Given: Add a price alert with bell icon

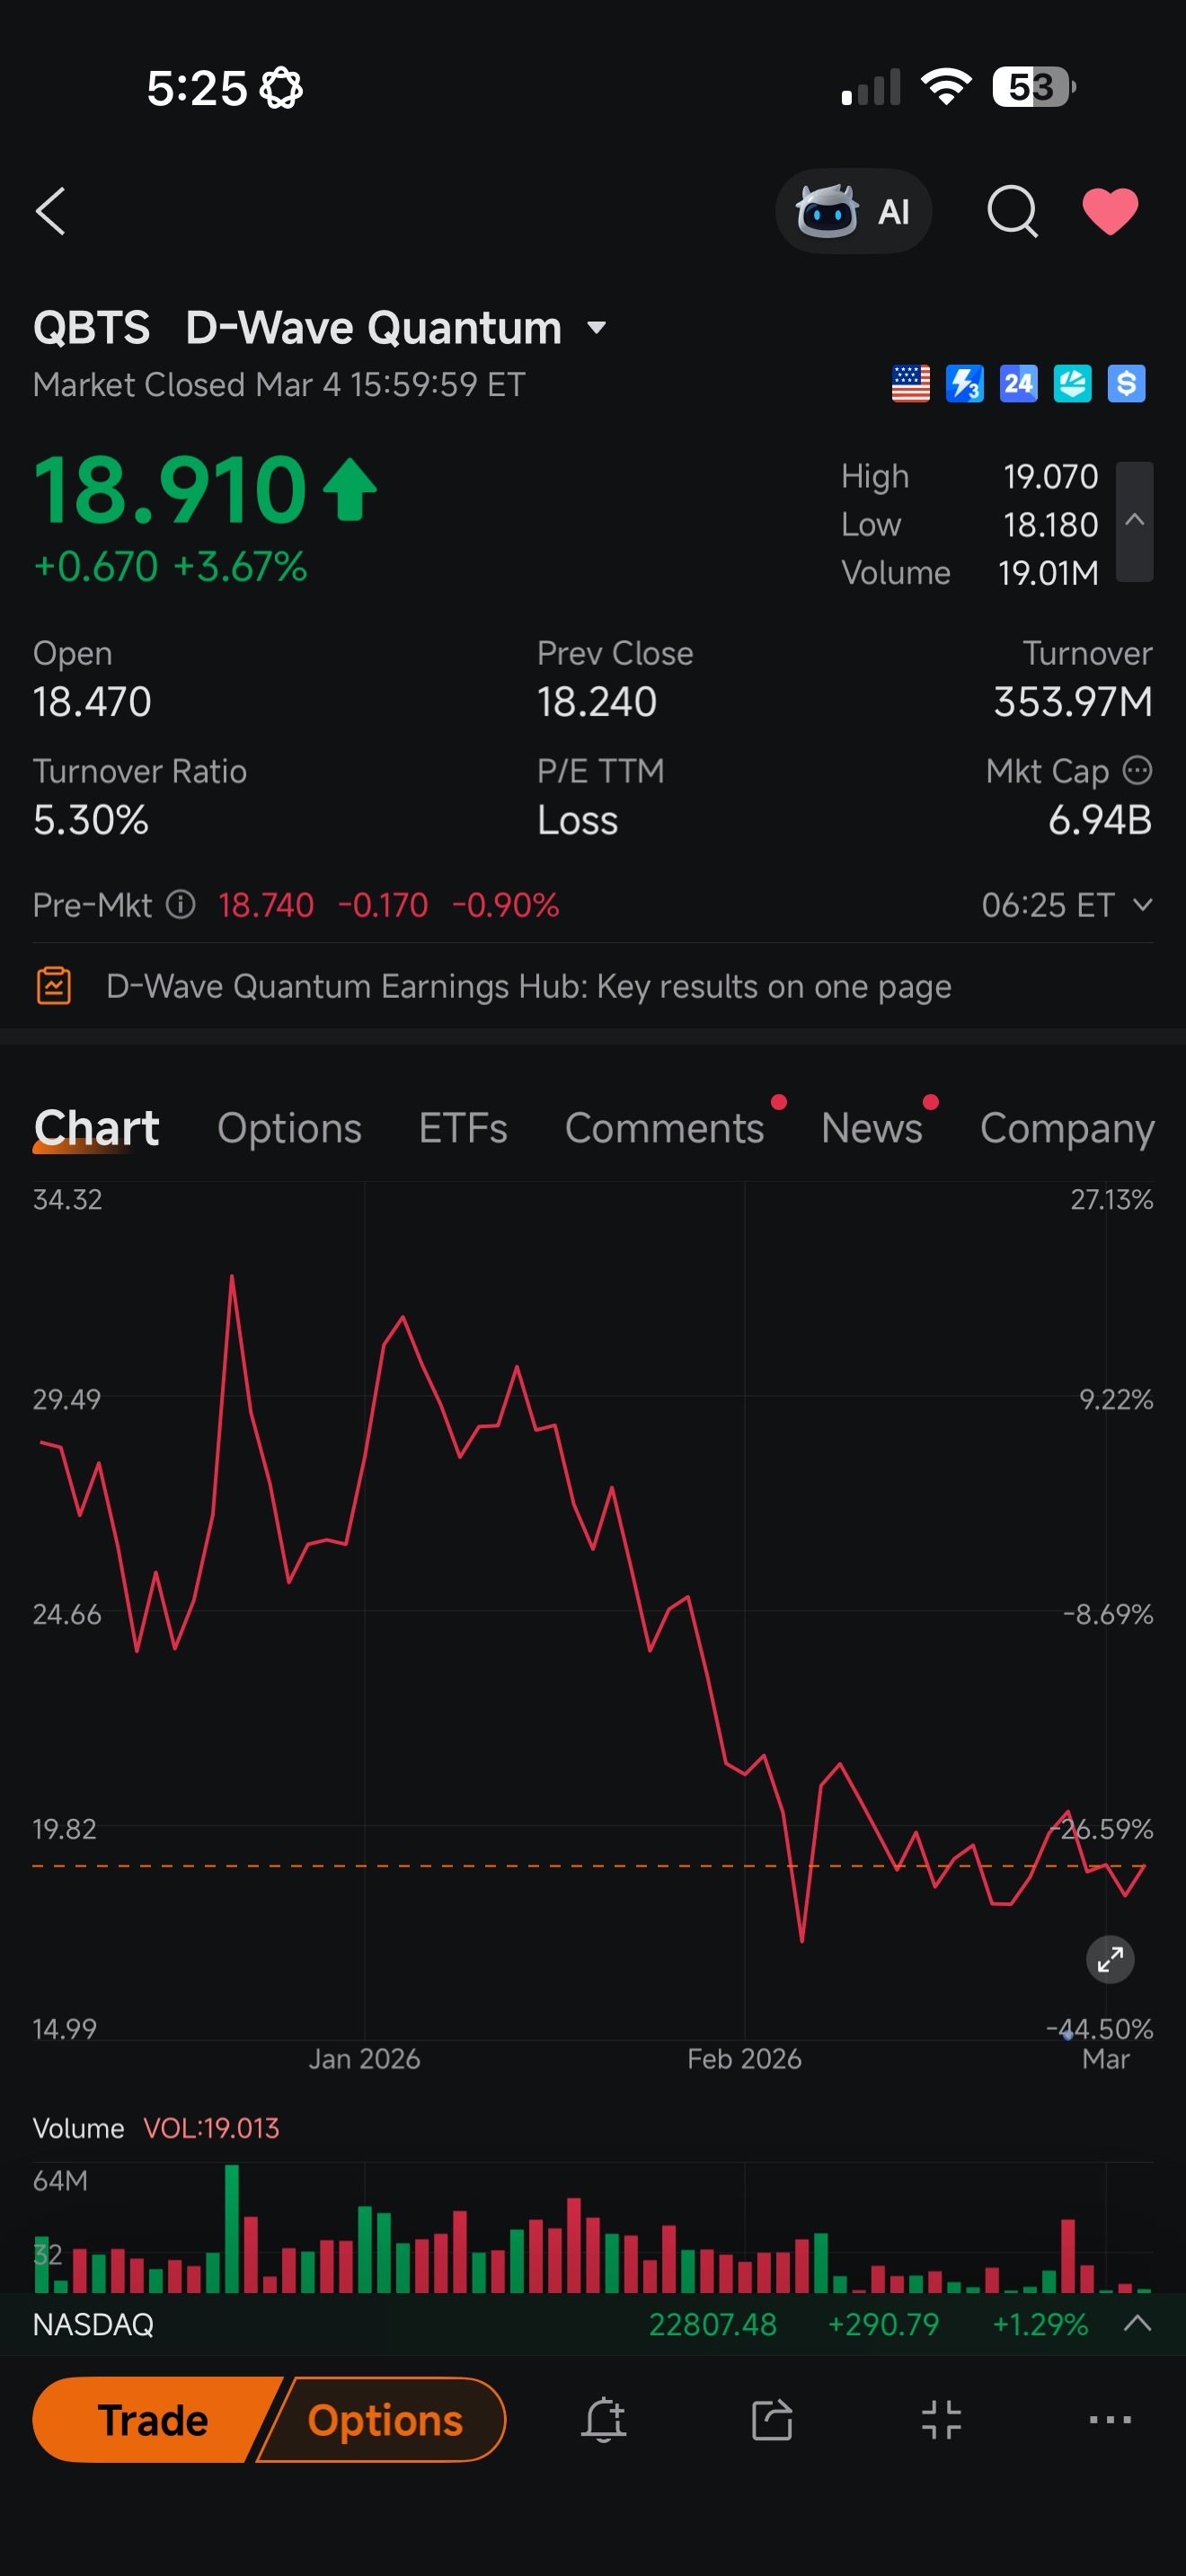Looking at the screenshot, I should coord(604,2420).
